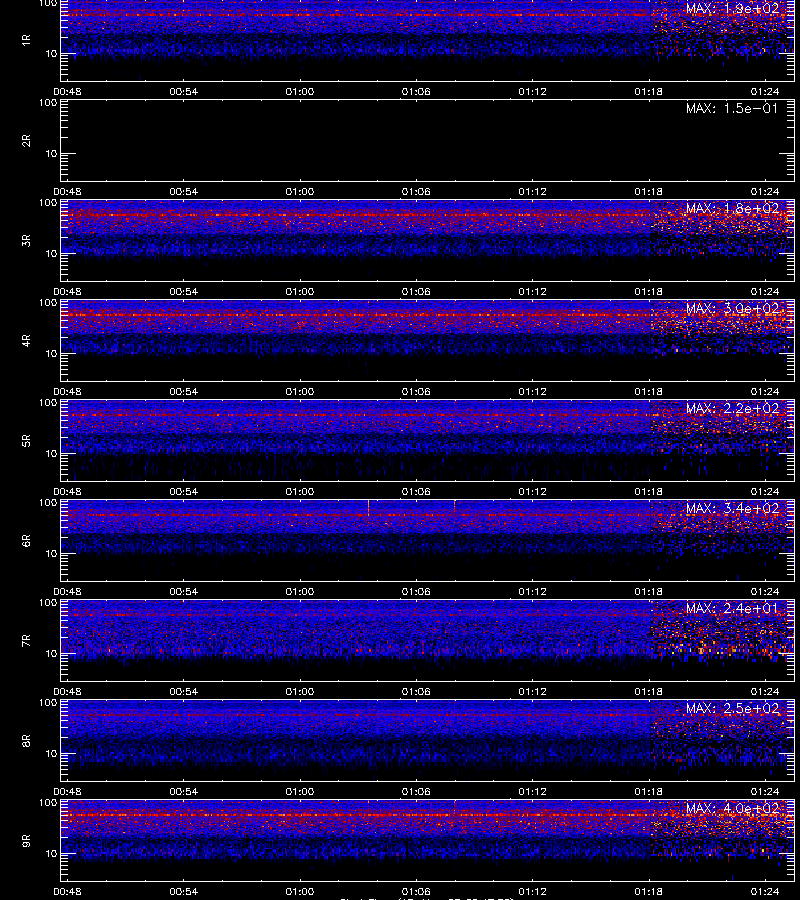800x900 pixels.
Task: Click the 100 y-axis label of panel 6R
Action: pyautogui.click(x=48, y=503)
